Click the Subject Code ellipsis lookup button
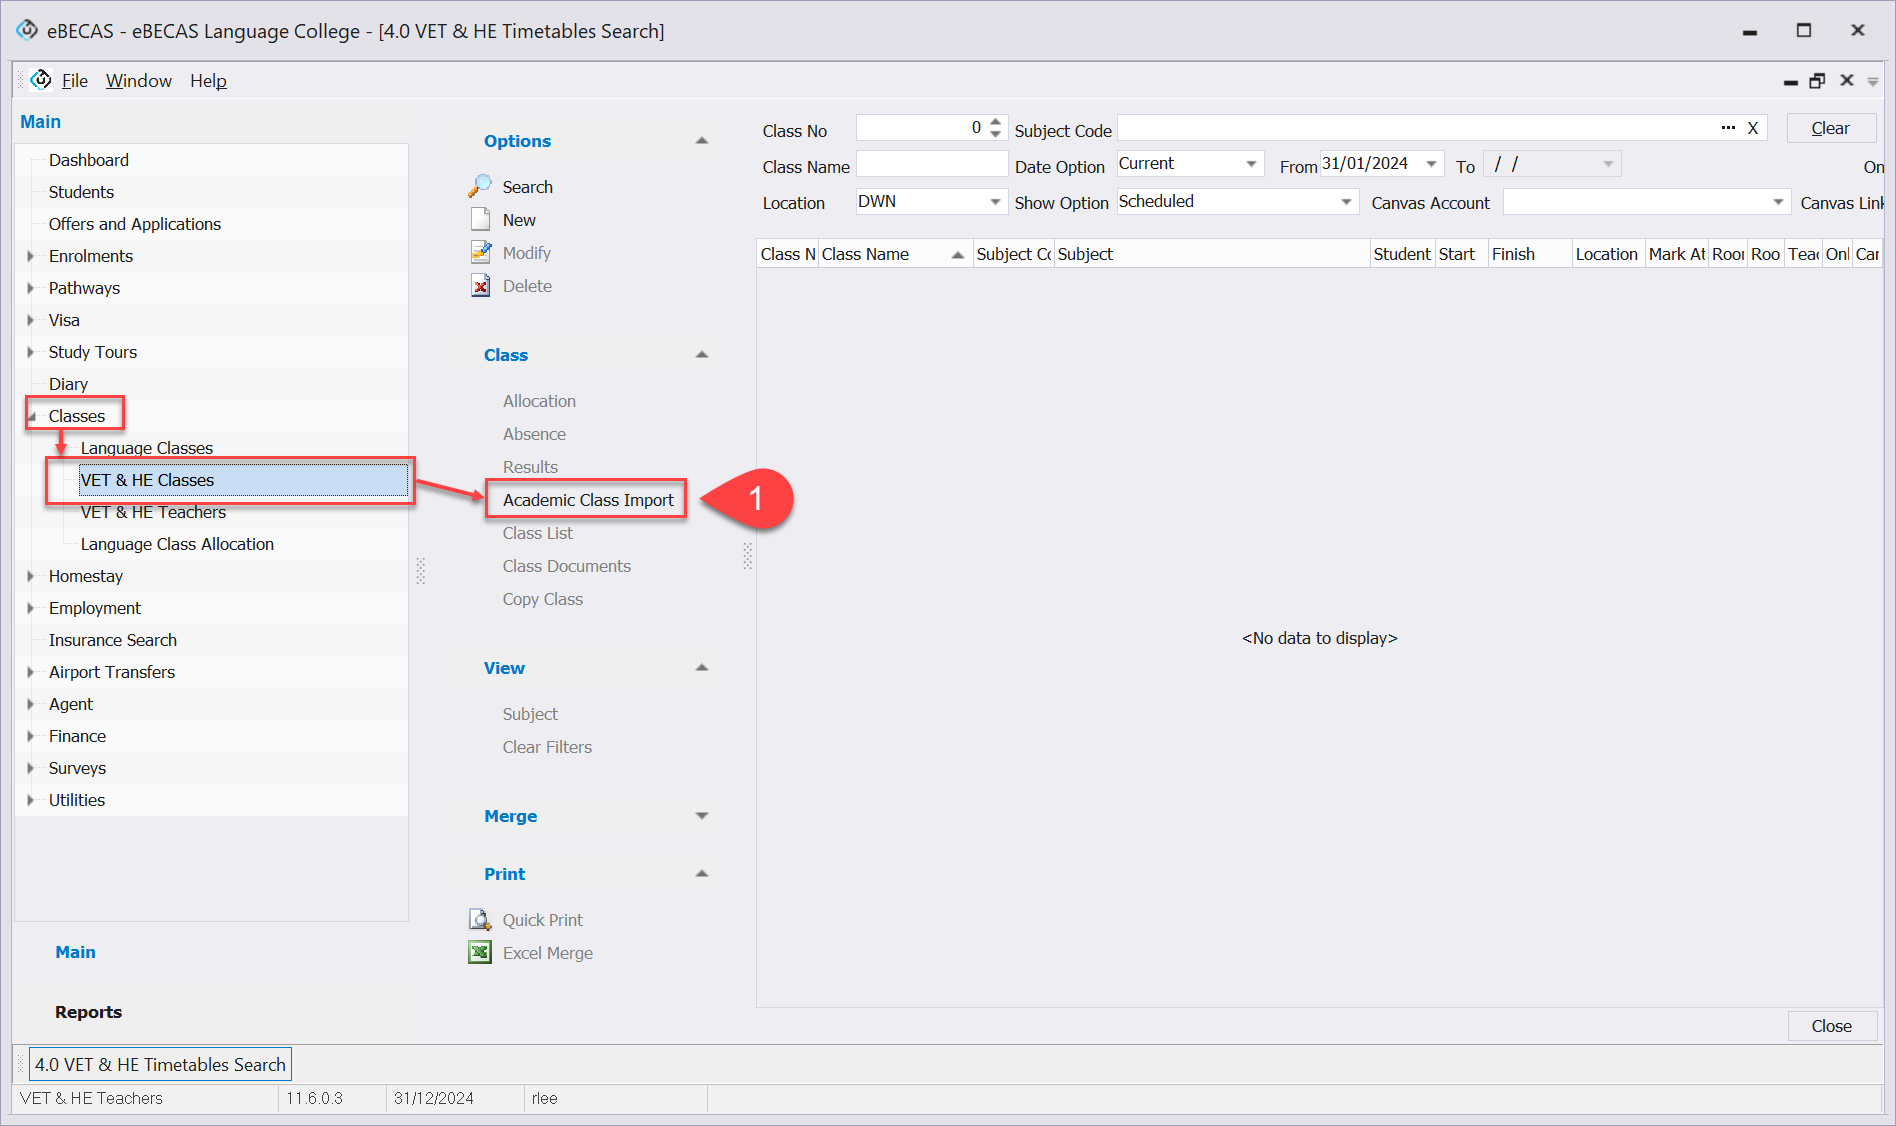Screen dimensions: 1896x1126 click(1727, 128)
